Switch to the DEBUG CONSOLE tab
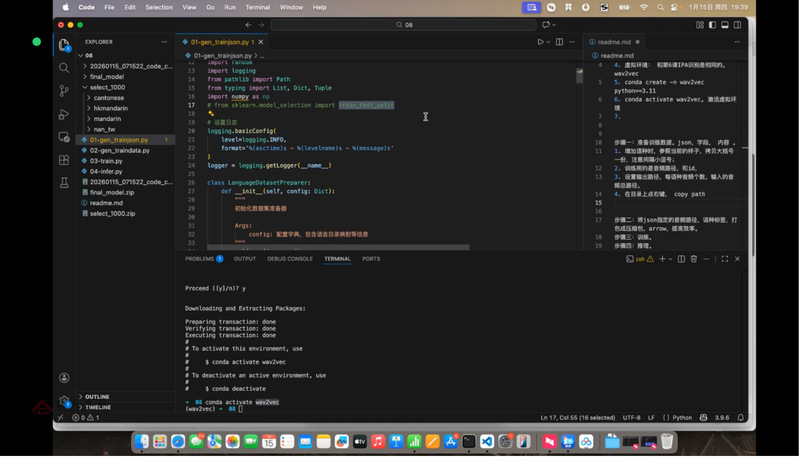 coord(290,259)
